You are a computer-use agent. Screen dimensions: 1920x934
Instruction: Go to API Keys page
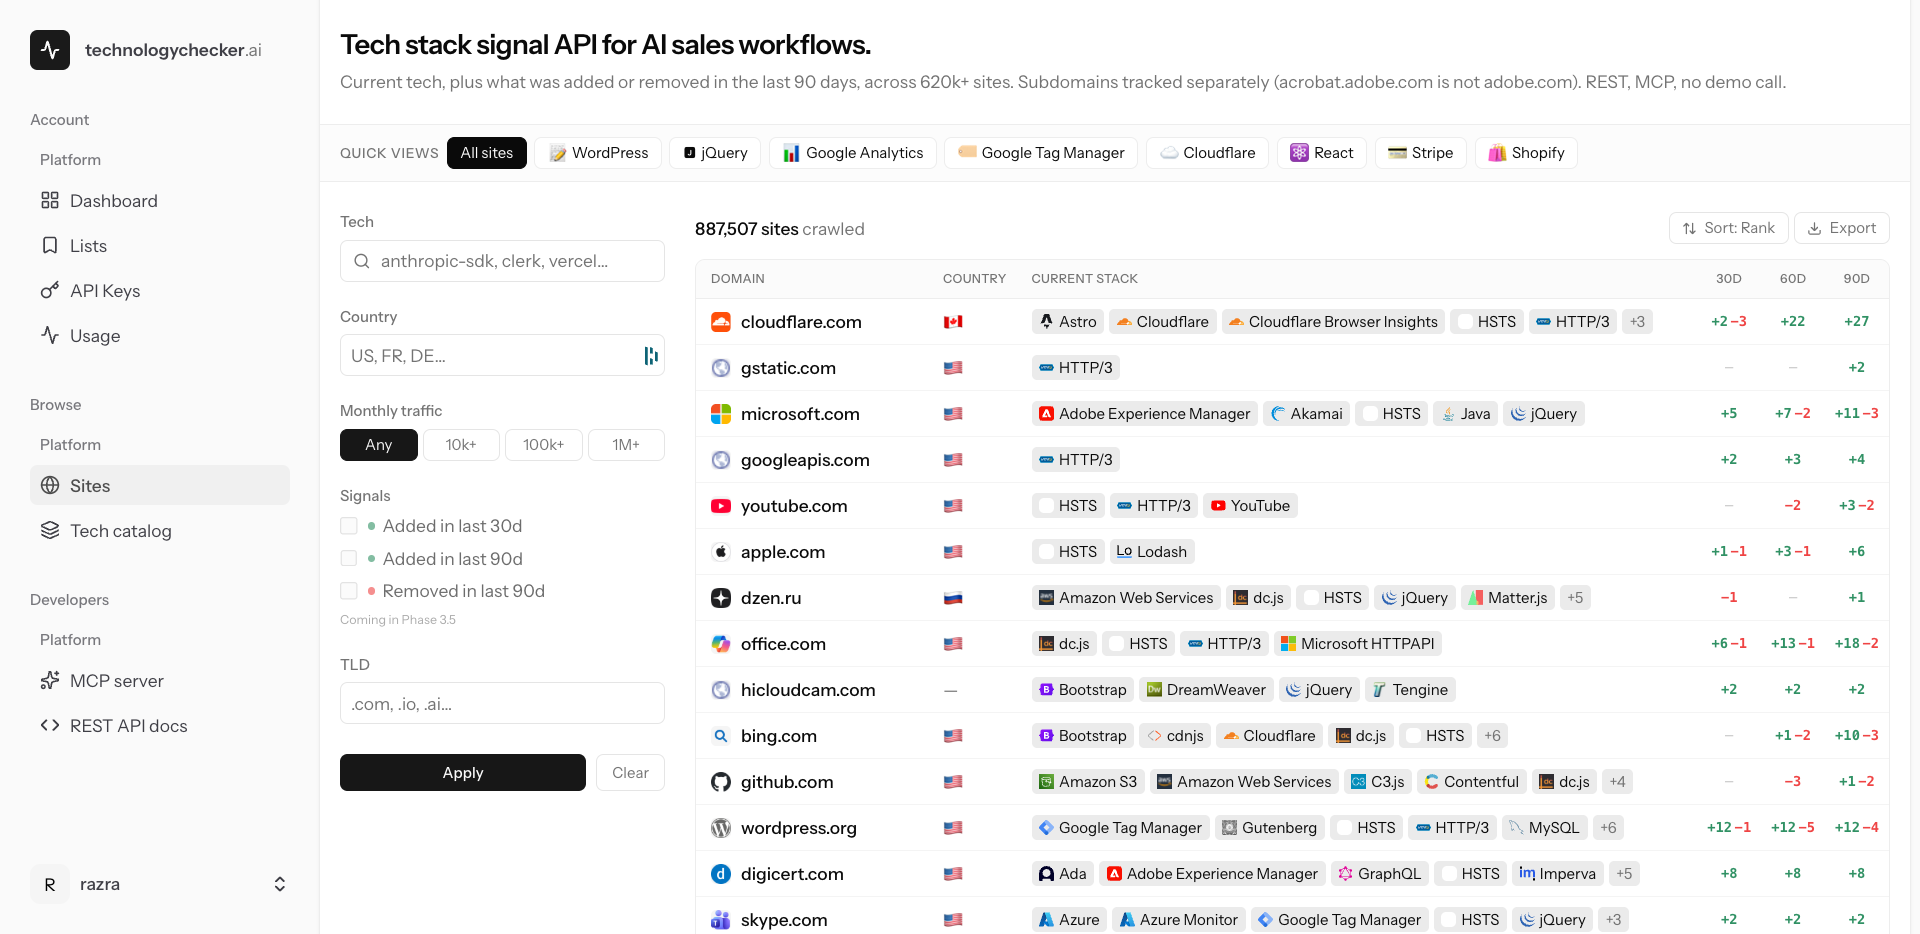(x=160, y=291)
